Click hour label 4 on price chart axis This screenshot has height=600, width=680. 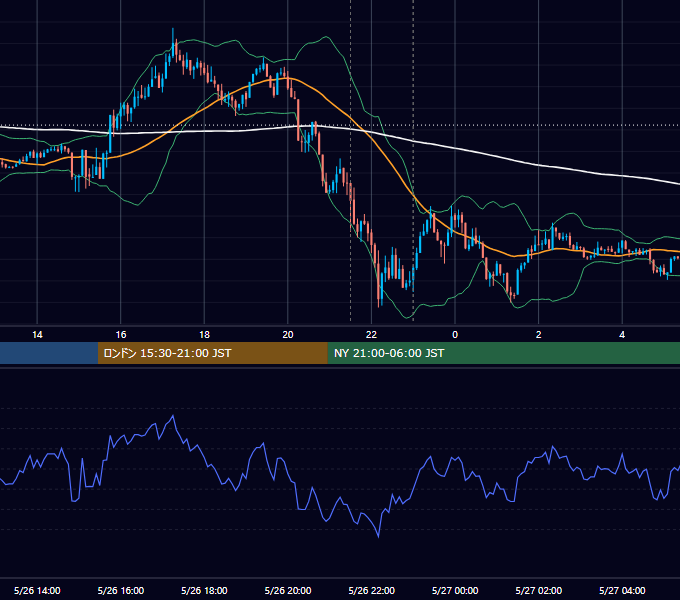tap(622, 335)
